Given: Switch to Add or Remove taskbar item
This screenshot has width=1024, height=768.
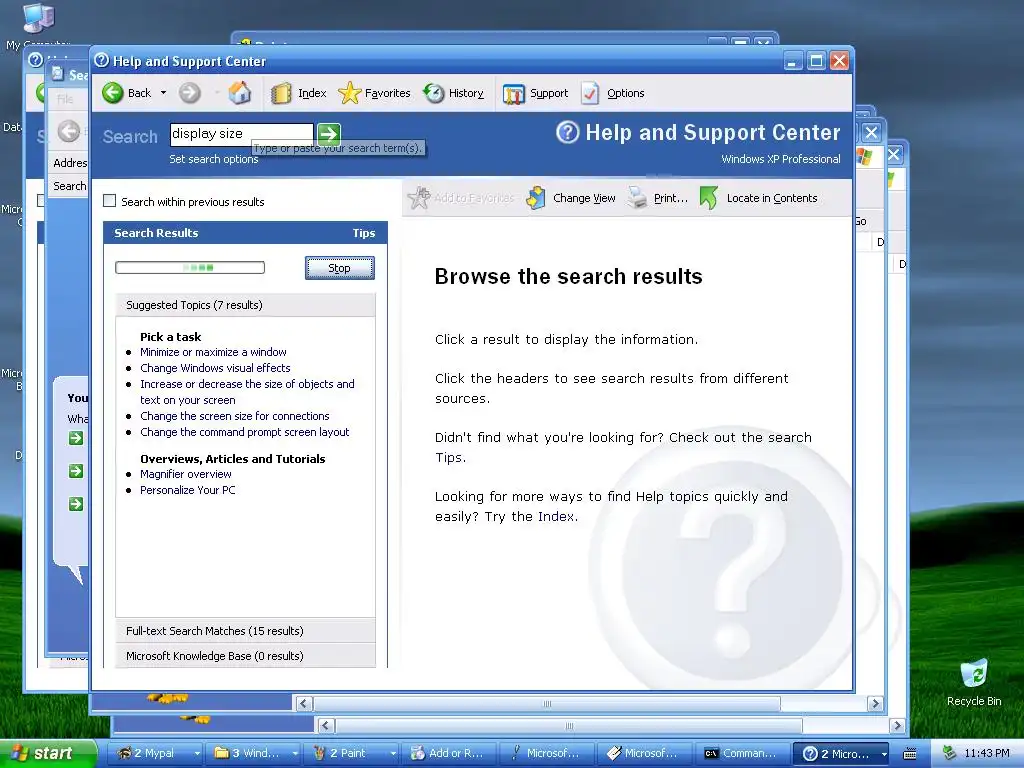Looking at the screenshot, I should tap(449, 753).
